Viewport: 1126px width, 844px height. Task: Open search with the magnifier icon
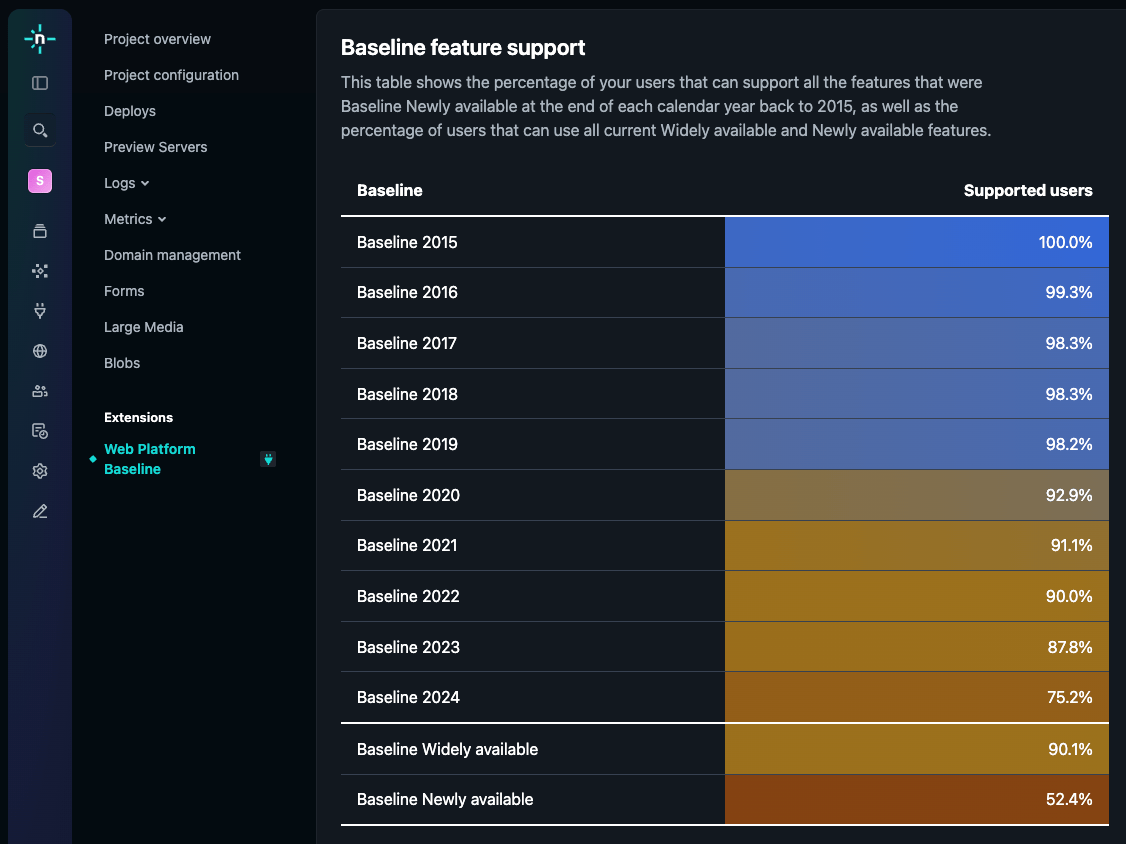39,130
